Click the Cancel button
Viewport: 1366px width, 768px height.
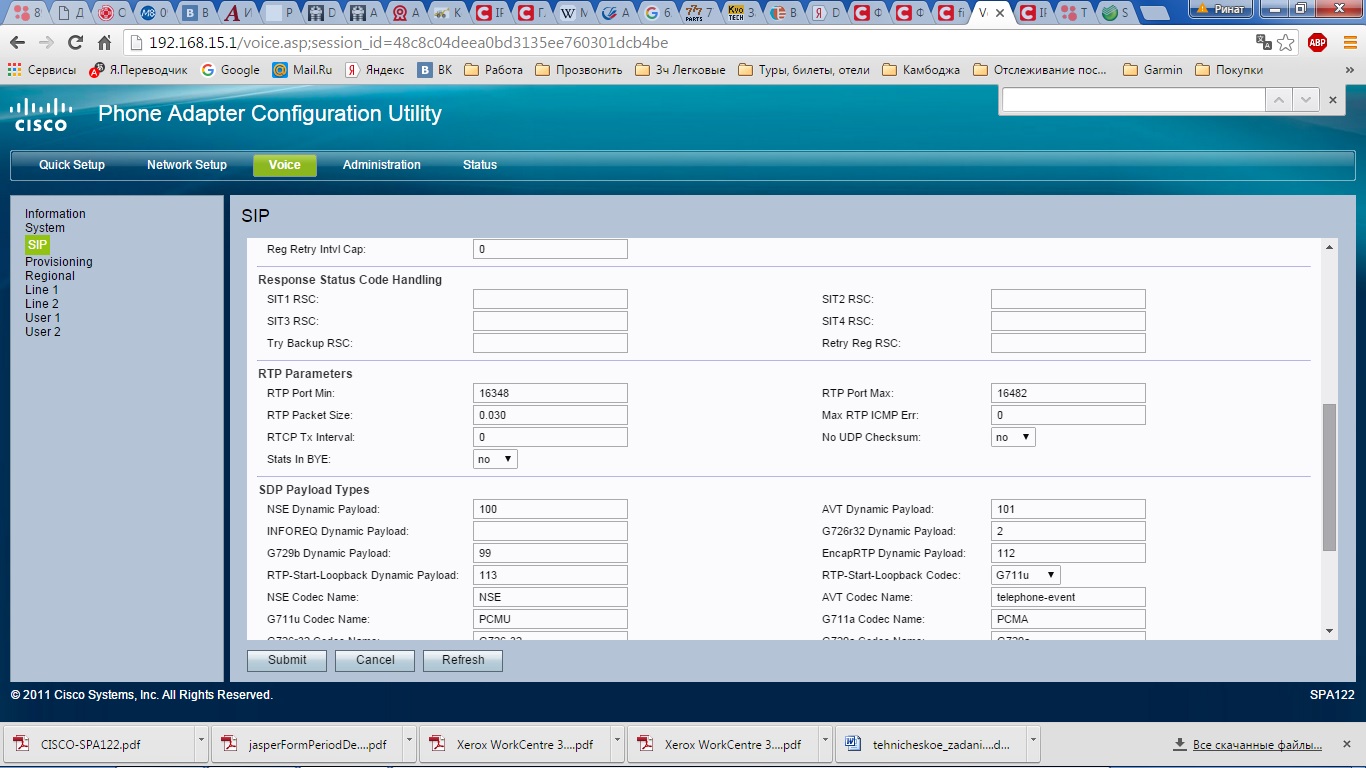tap(375, 660)
